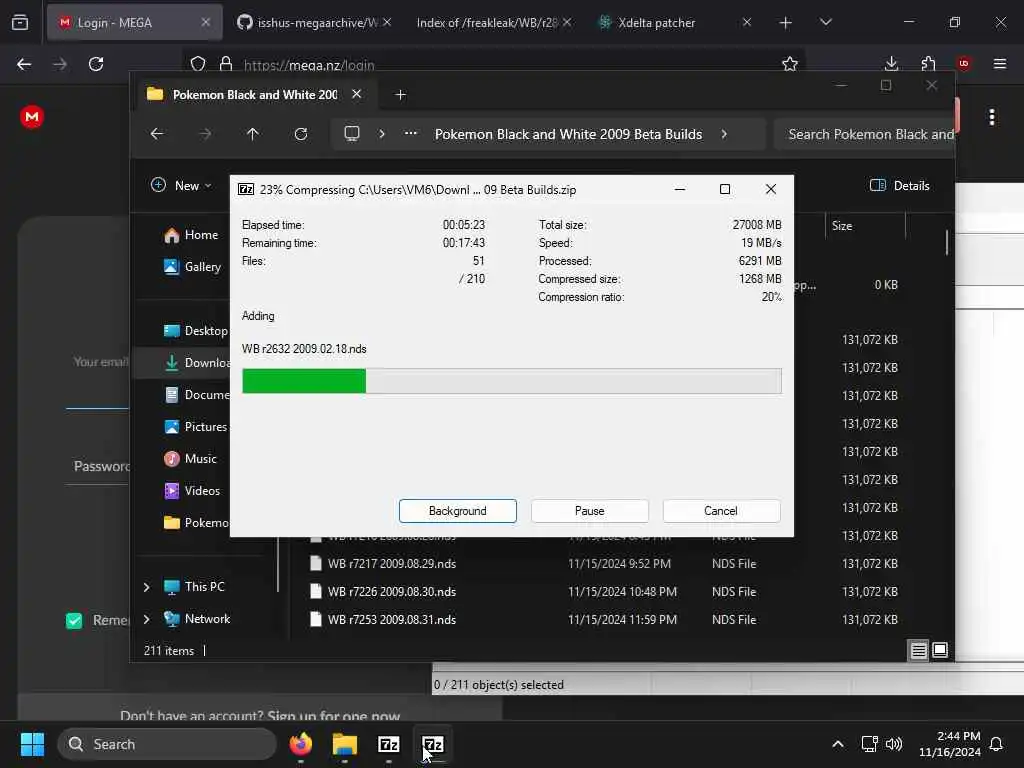
Task: Switch to details list view layout
Action: click(x=918, y=650)
